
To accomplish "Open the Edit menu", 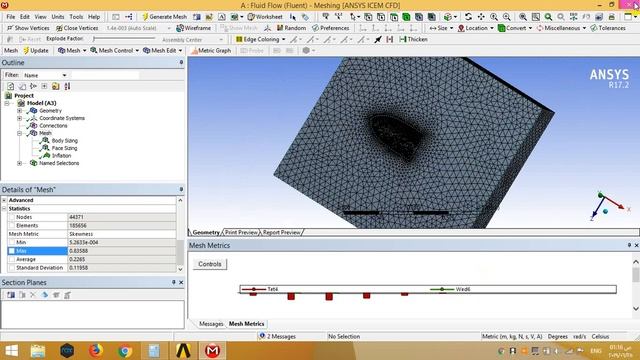I will [x=25, y=17].
